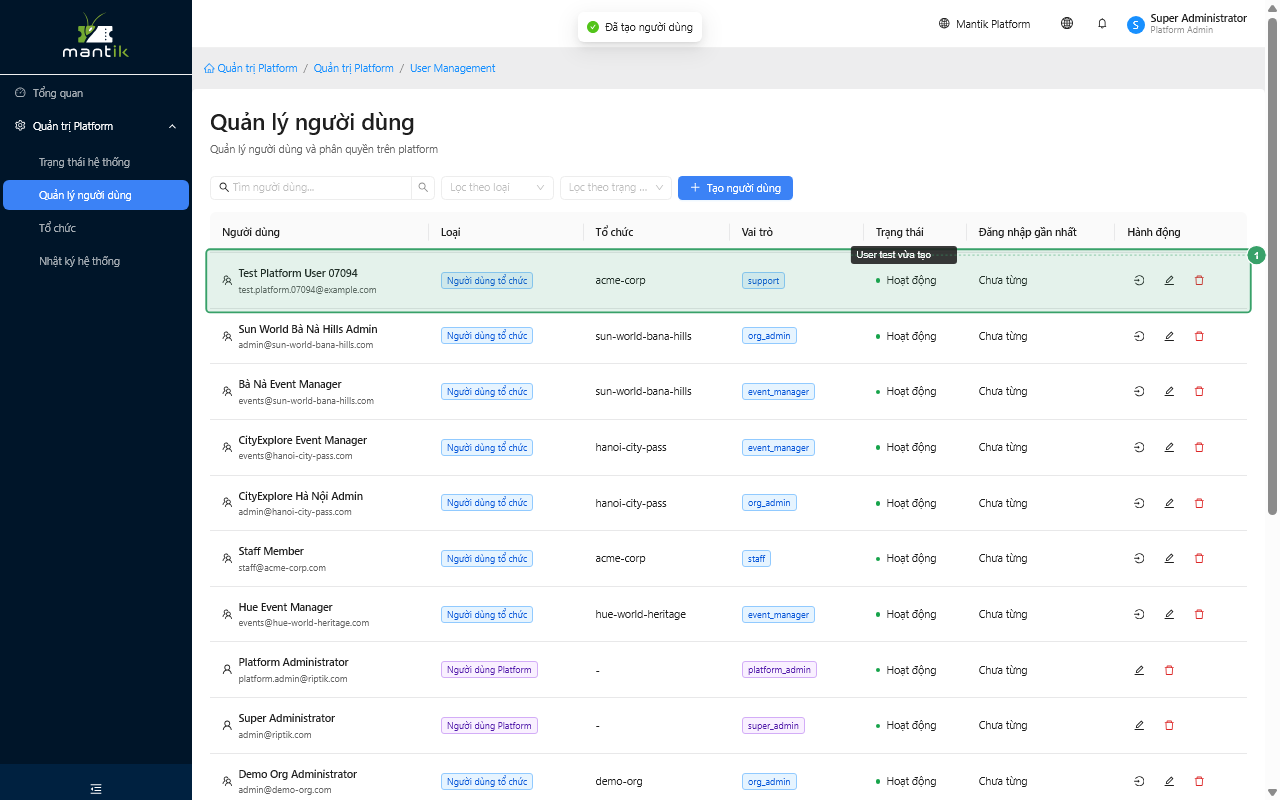Image resolution: width=1280 pixels, height=800 pixels.
Task: Click admin@riptik.com email text
Action: (x=275, y=735)
